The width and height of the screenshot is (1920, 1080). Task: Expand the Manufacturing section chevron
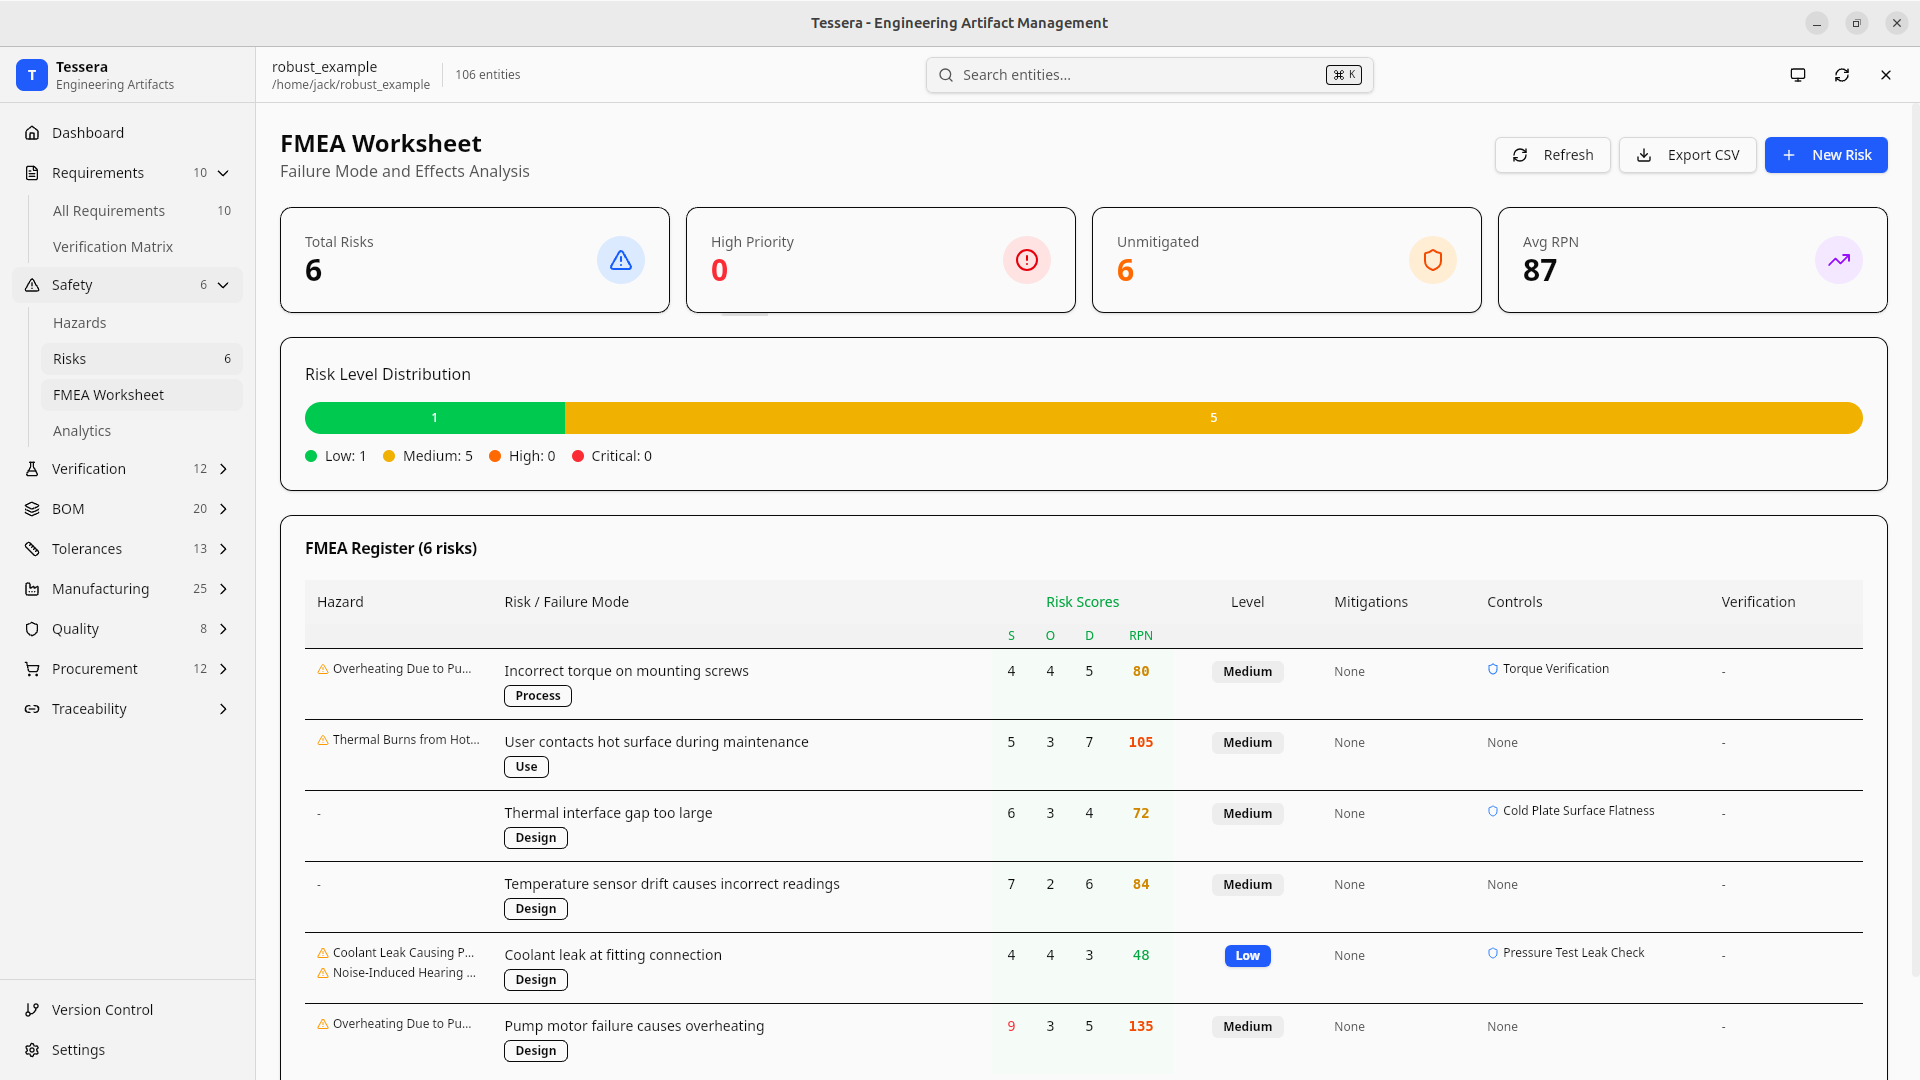click(223, 589)
